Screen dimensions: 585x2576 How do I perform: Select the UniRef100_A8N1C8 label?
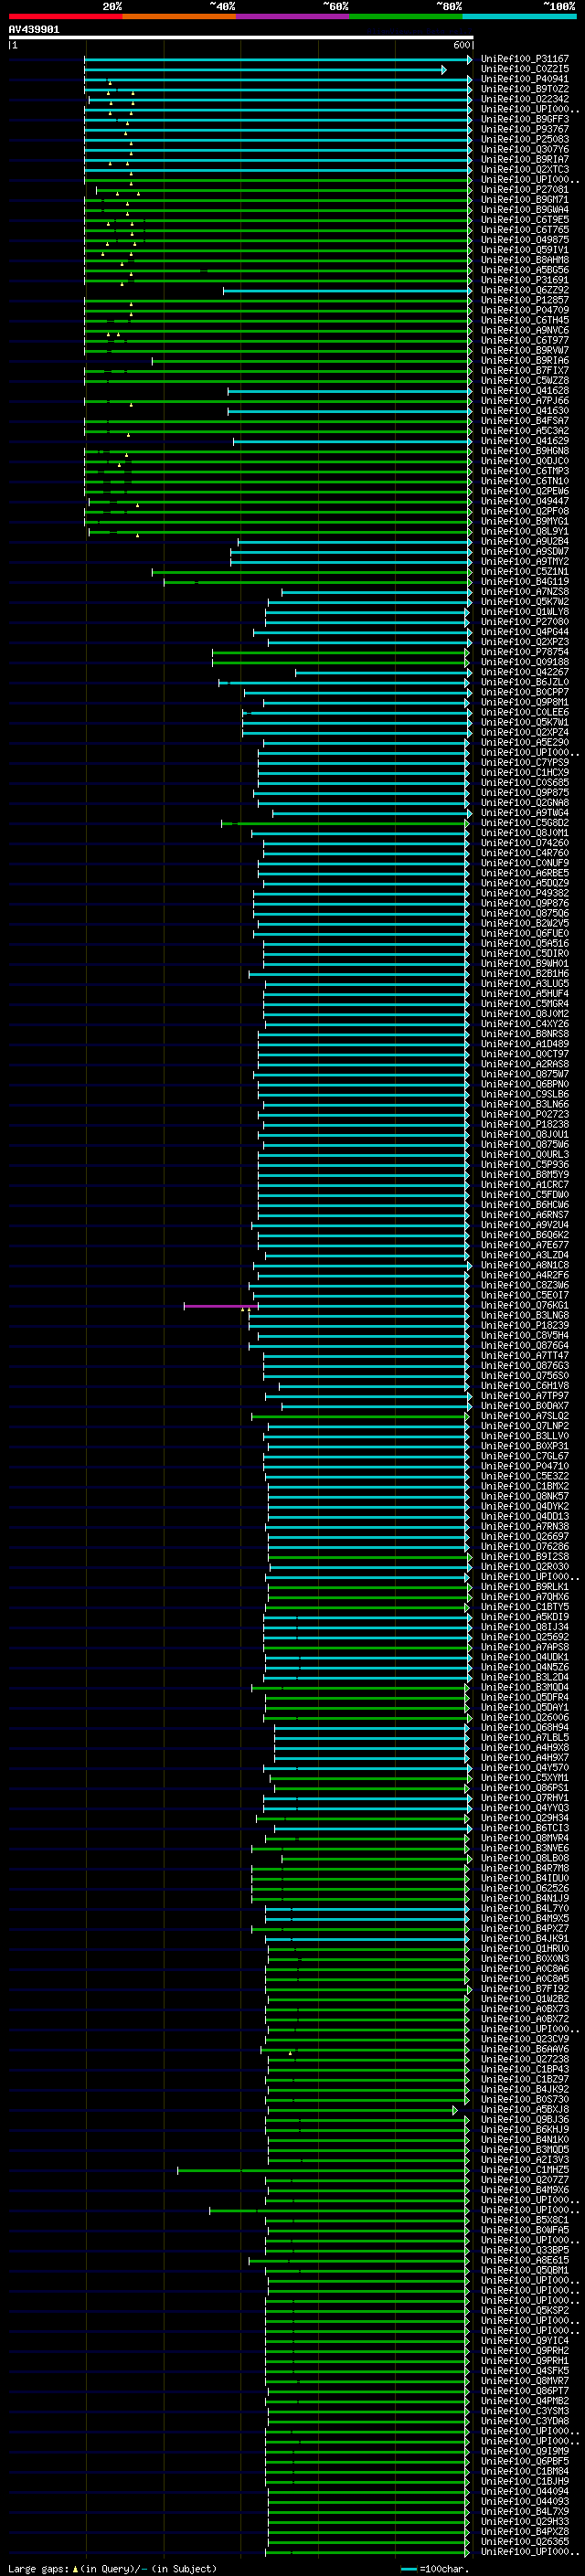tap(524, 1265)
